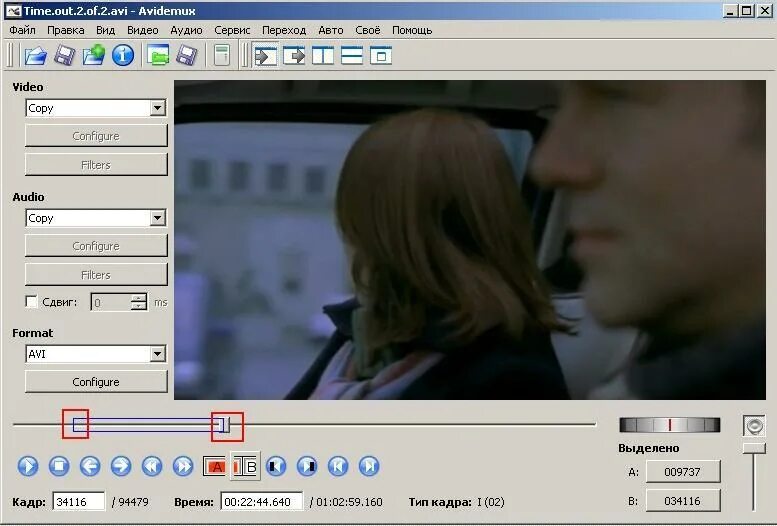The width and height of the screenshot is (777, 526).
Task: Click the Save project floppy icon
Action: [187, 55]
